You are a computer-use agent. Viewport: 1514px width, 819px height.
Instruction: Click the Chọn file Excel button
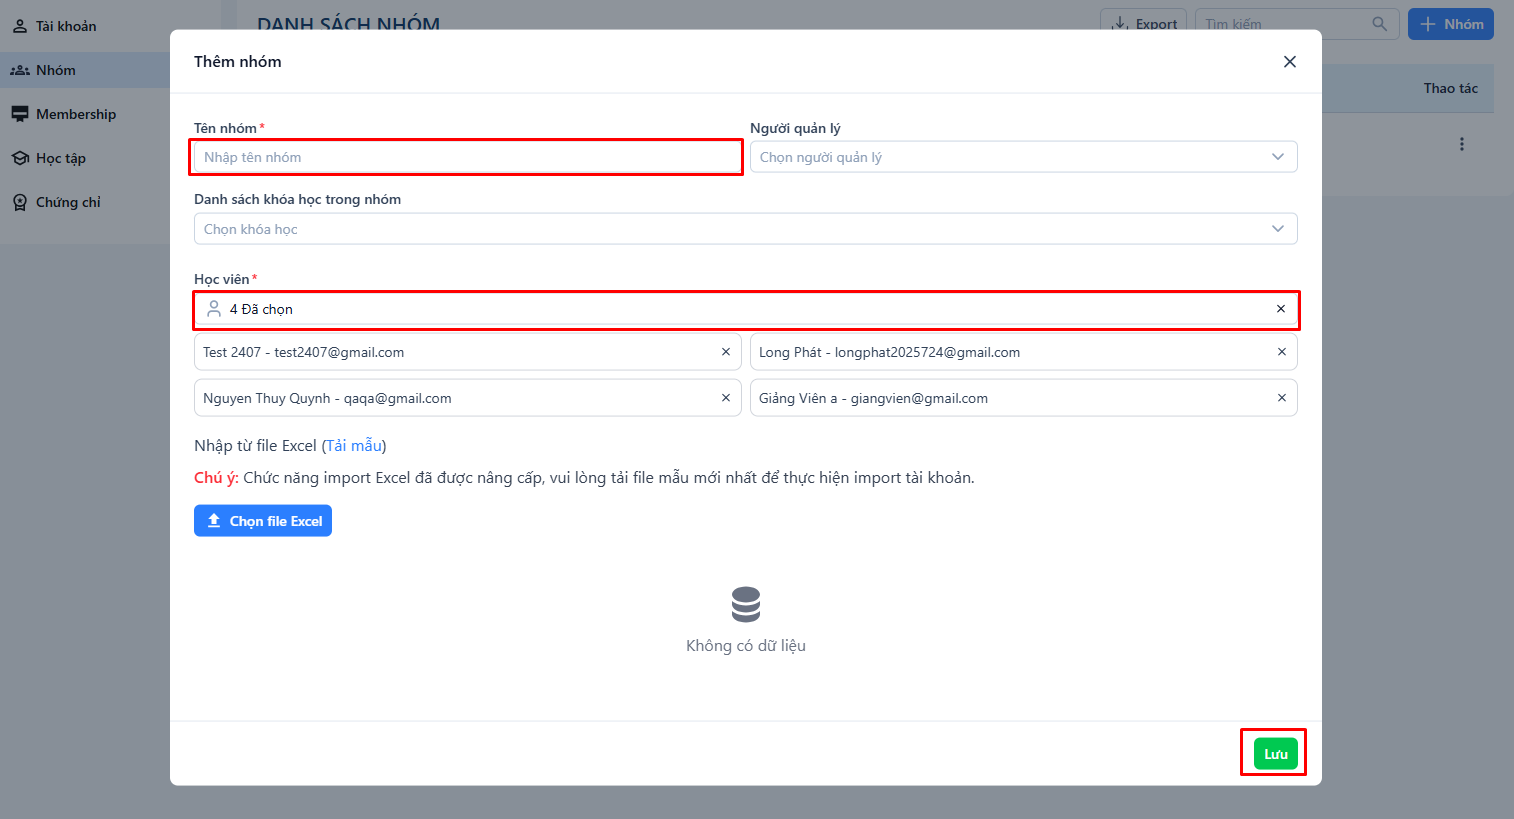[263, 521]
